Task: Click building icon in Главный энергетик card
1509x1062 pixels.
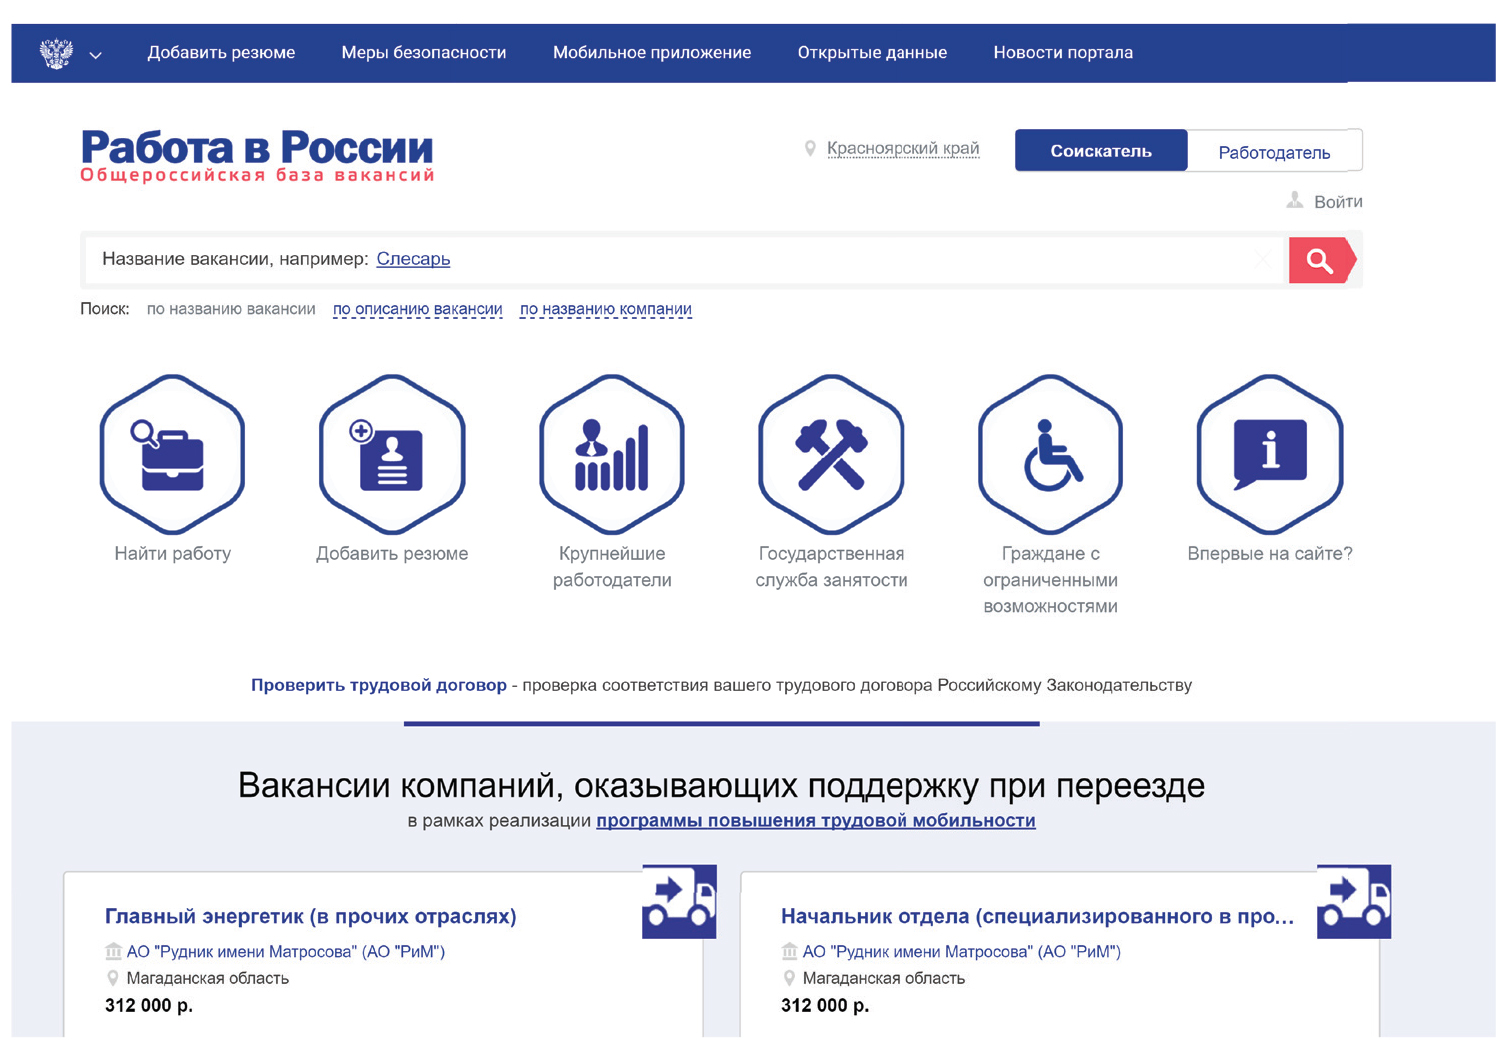Action: (113, 951)
